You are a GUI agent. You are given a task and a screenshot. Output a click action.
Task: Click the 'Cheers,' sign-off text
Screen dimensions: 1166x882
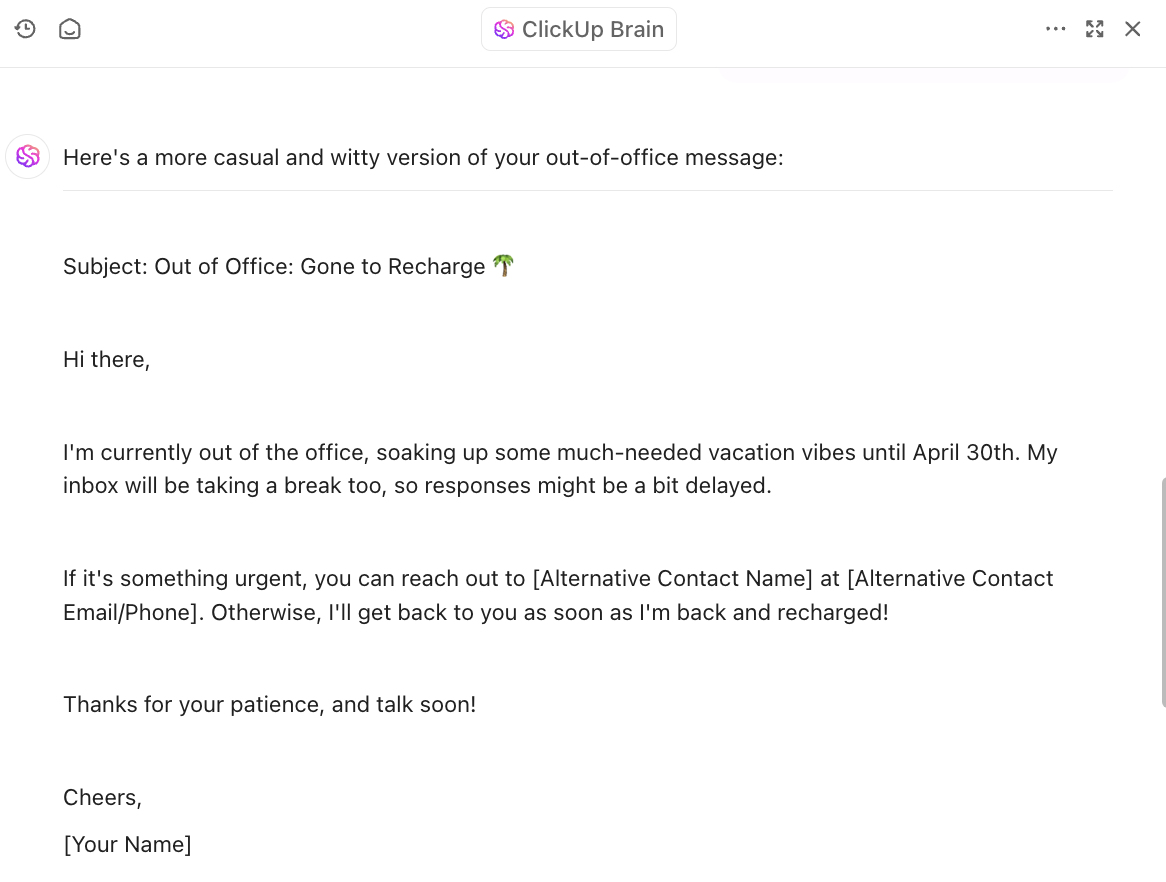pos(103,797)
